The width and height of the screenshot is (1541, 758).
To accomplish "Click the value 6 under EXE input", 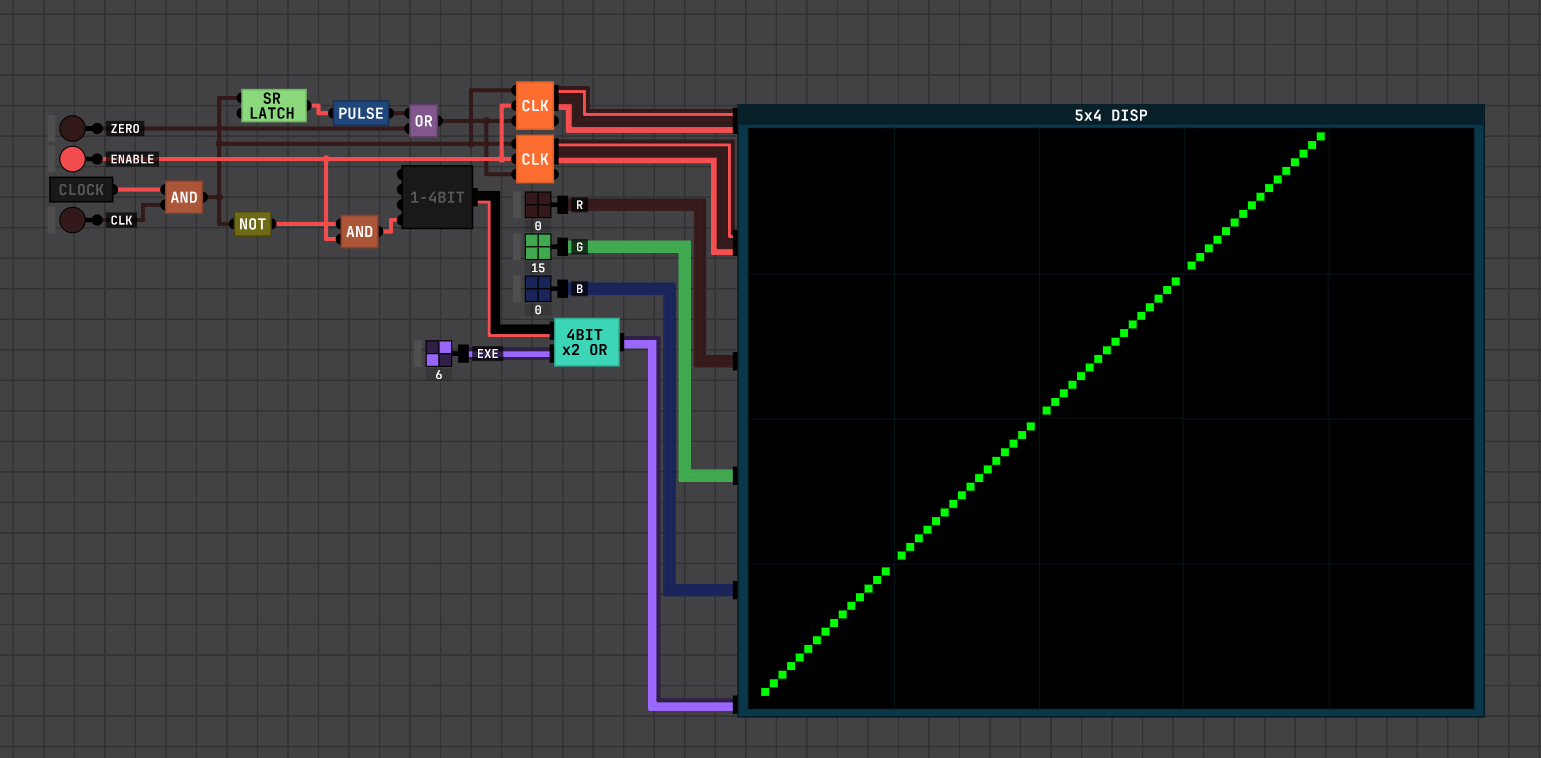I will [x=439, y=375].
